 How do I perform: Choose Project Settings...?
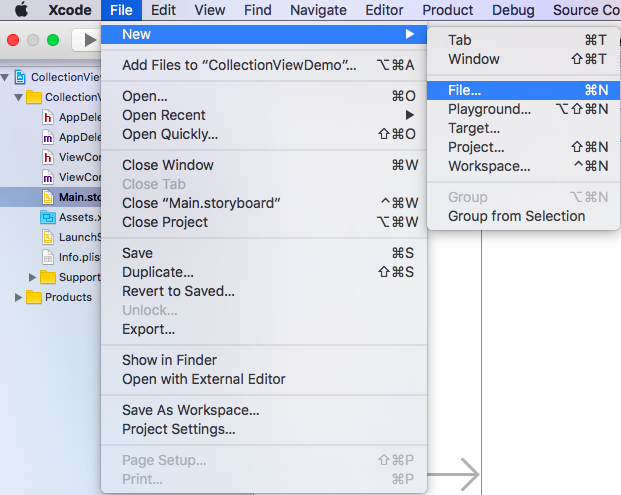pos(264,429)
